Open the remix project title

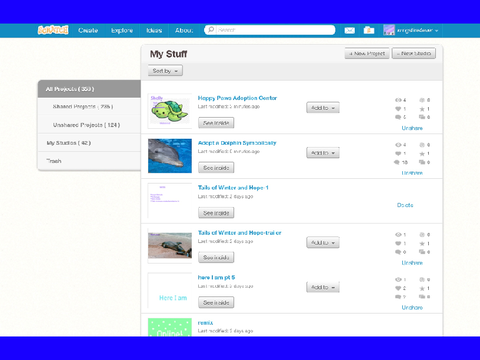pyautogui.click(x=205, y=323)
